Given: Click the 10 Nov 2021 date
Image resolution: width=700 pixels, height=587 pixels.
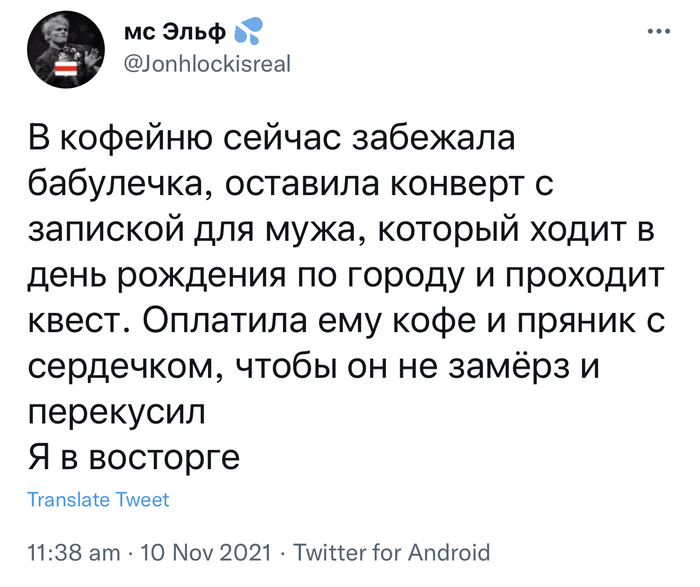Looking at the screenshot, I should click(x=203, y=552).
